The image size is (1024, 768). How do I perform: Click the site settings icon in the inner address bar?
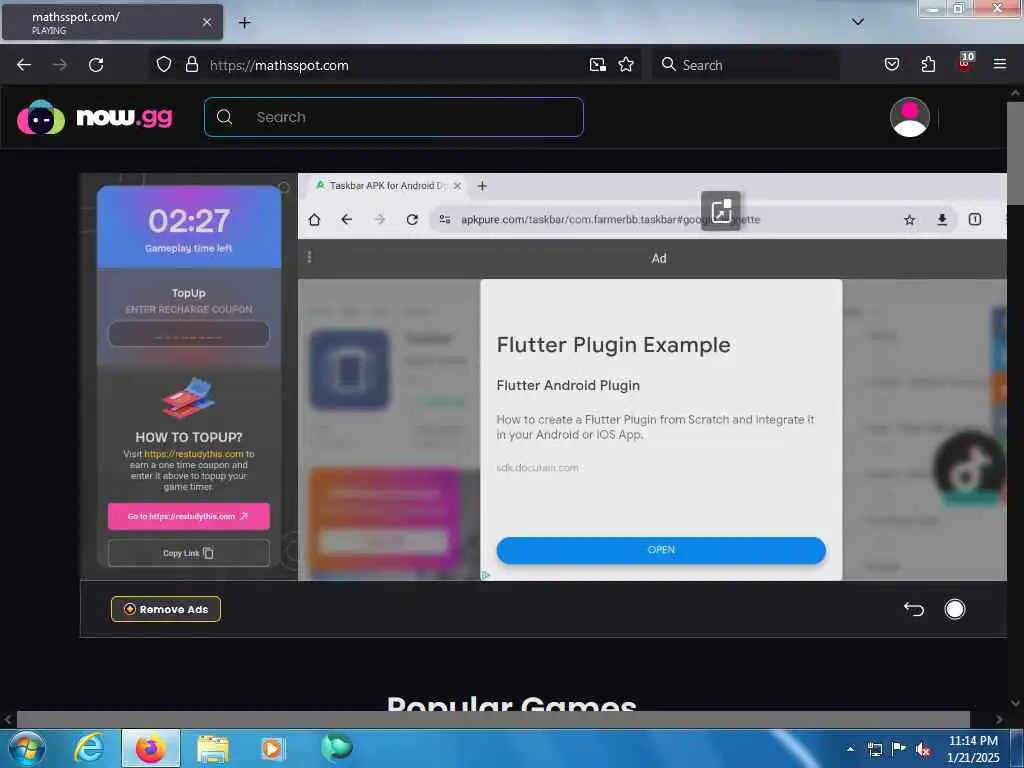click(x=445, y=219)
